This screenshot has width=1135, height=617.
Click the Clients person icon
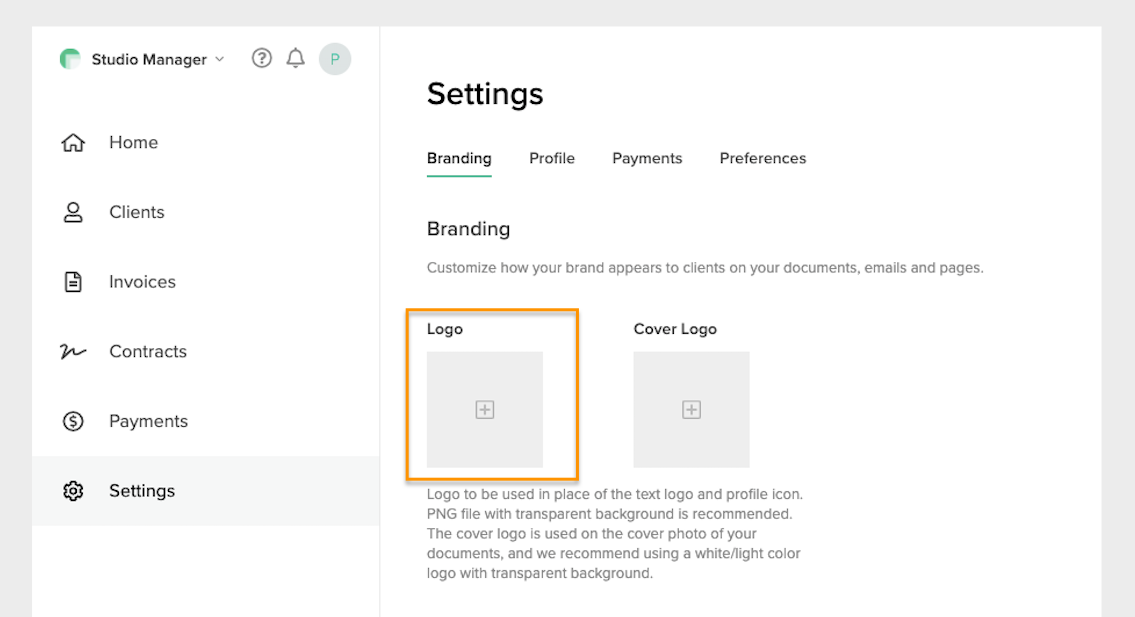tap(73, 212)
